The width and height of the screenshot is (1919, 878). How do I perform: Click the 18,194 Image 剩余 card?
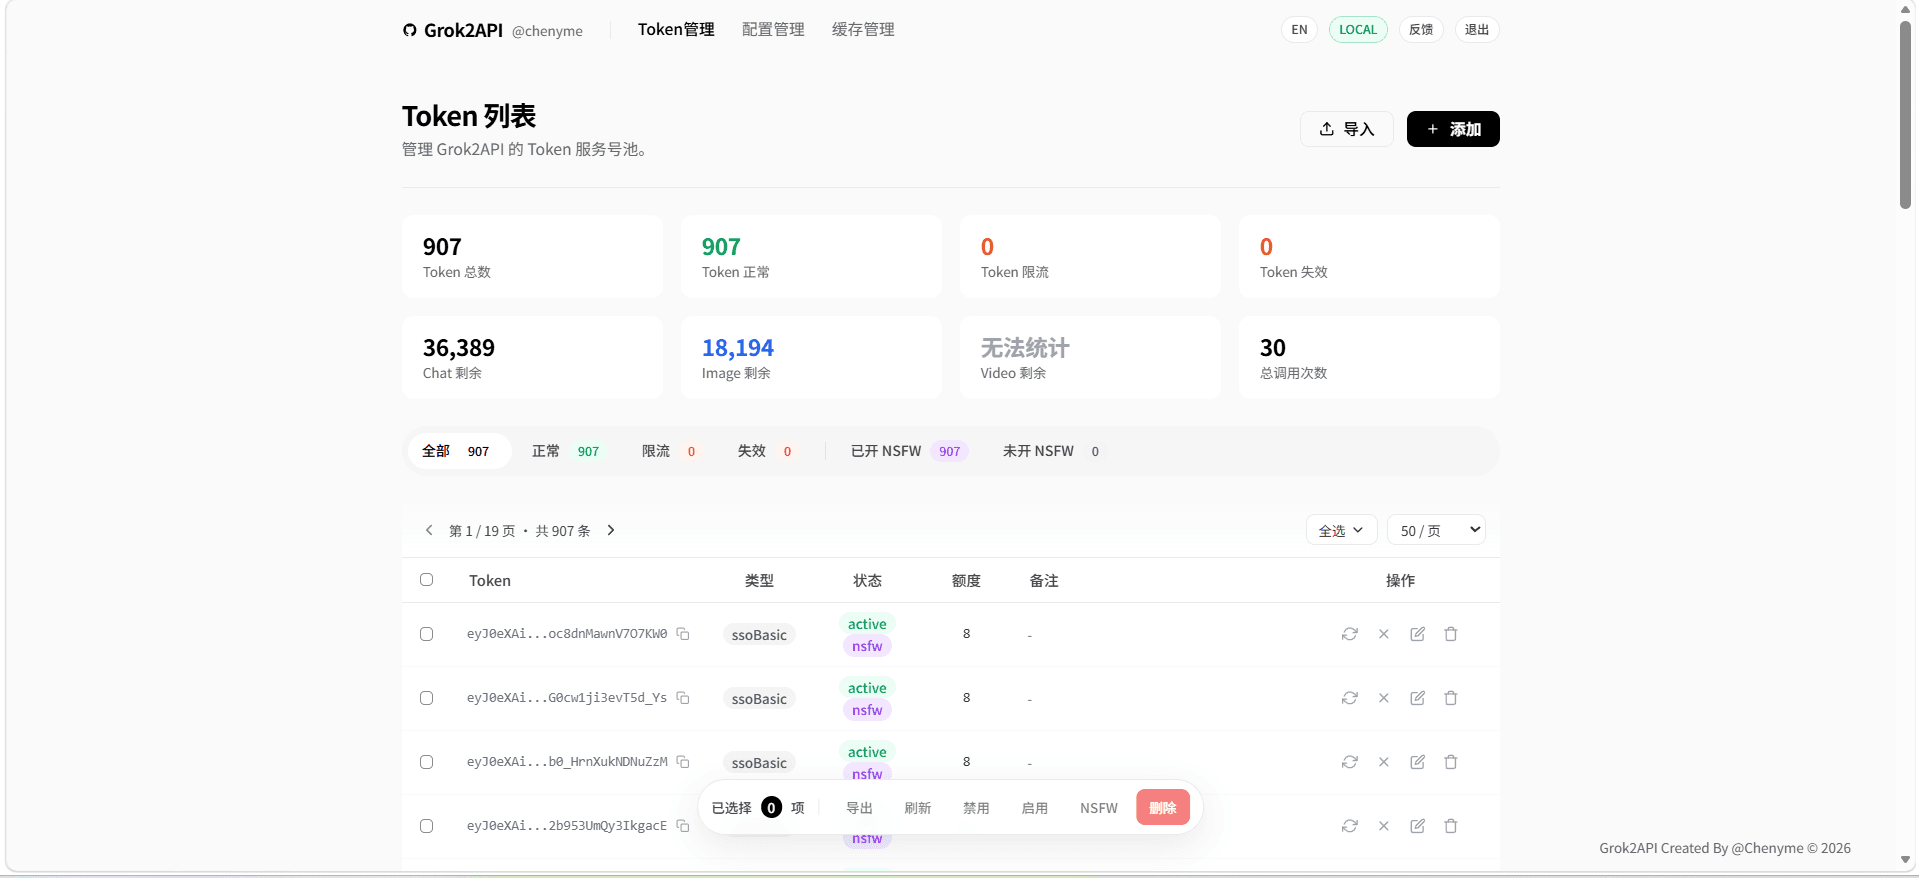coord(811,358)
